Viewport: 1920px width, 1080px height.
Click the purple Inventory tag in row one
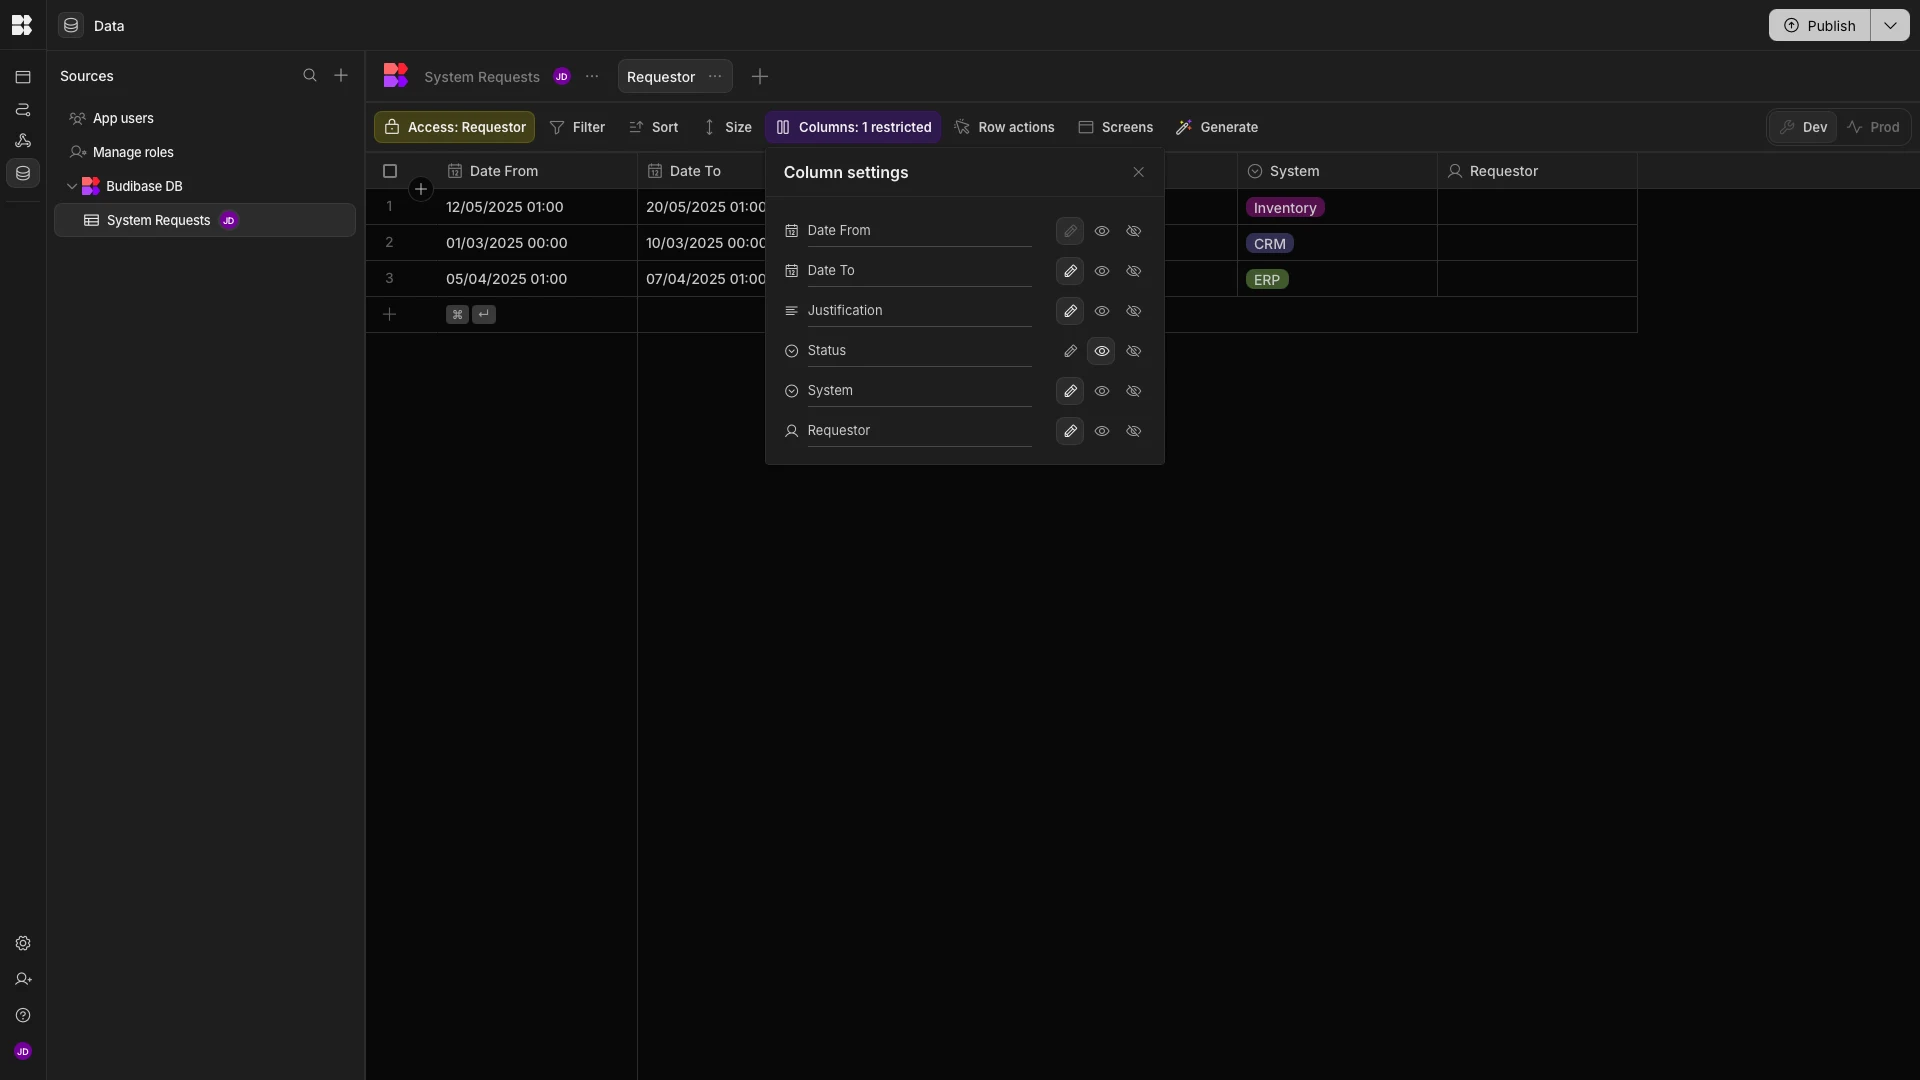pos(1285,208)
